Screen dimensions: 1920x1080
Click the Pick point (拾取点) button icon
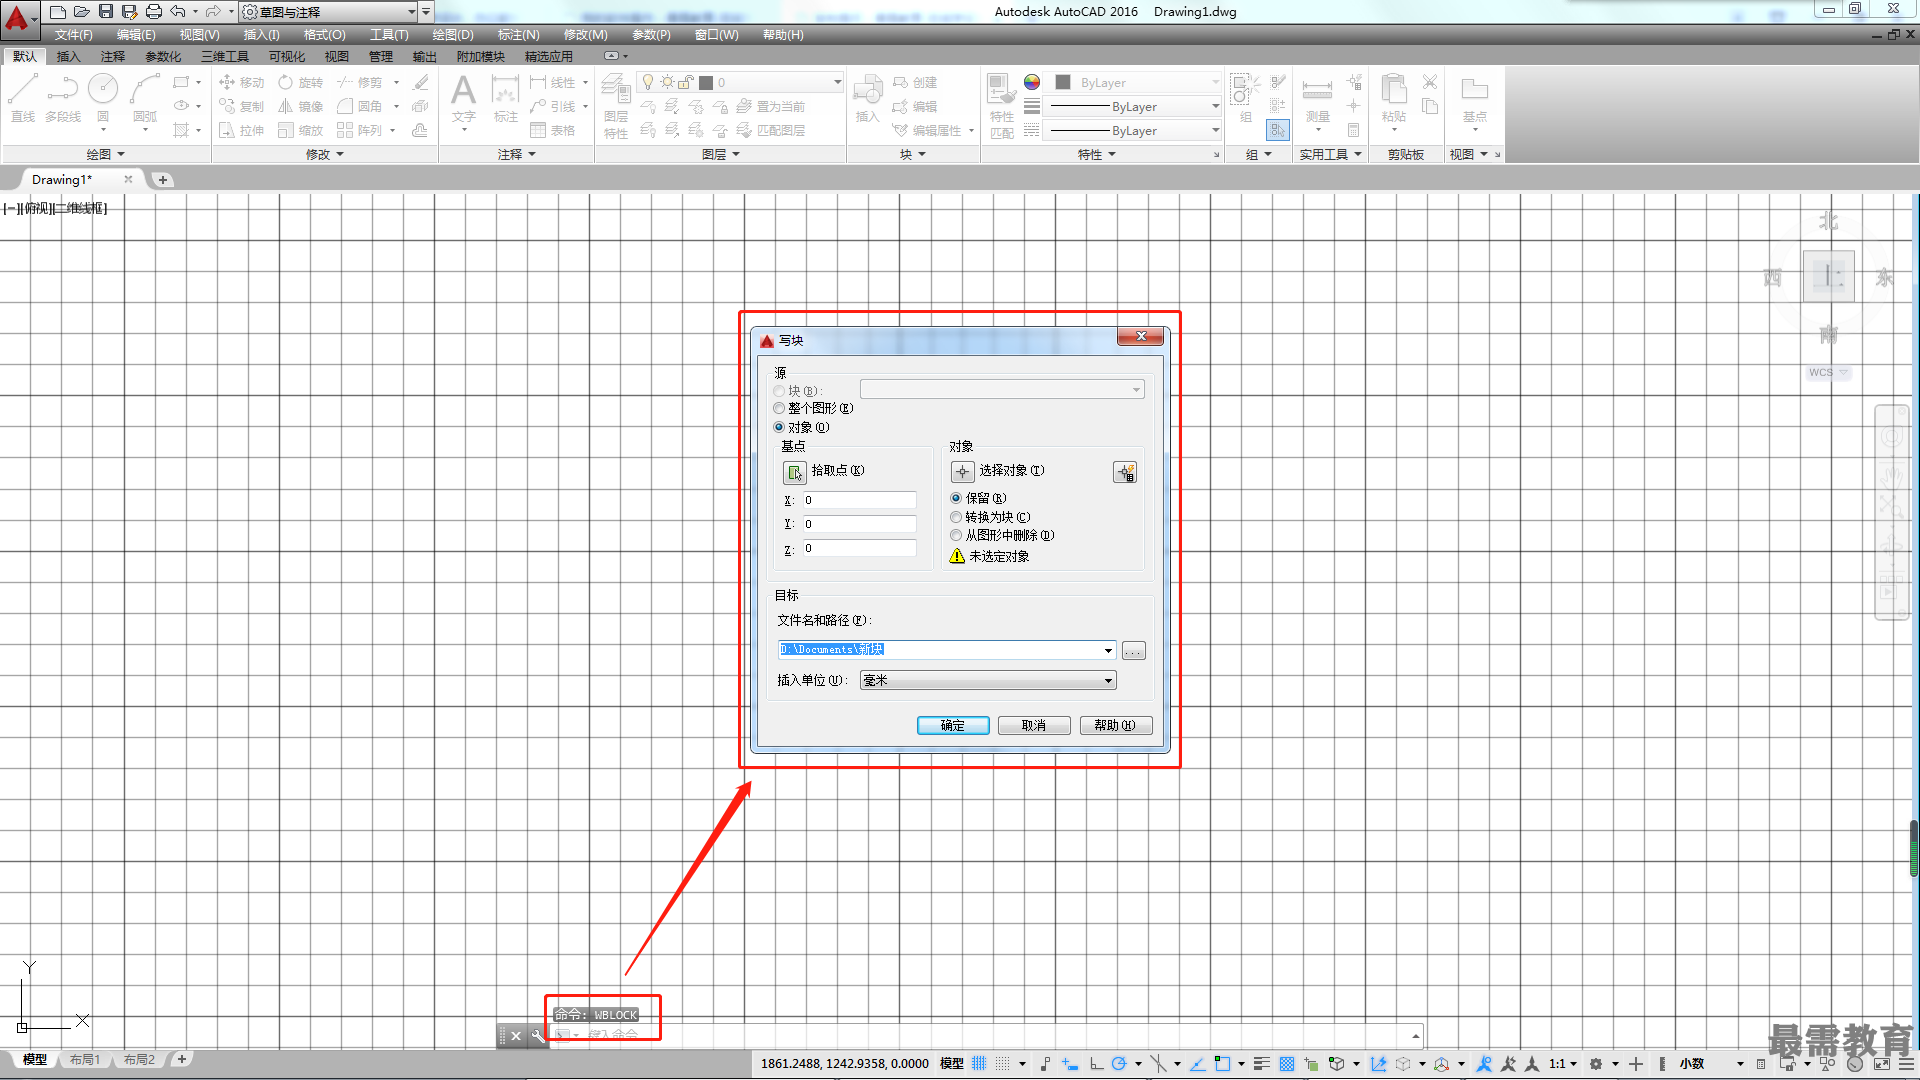[795, 472]
